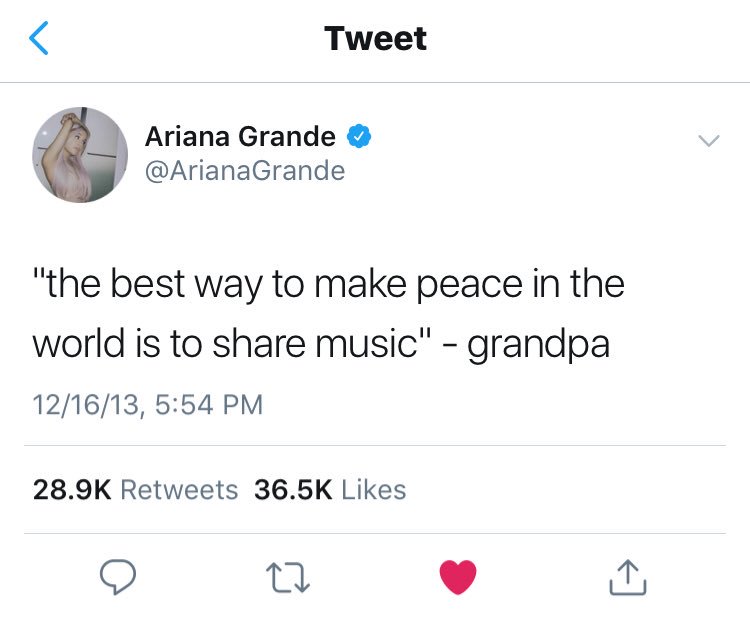Open Ariana Grande's profile picture
The width and height of the screenshot is (750, 620).
pos(80,155)
